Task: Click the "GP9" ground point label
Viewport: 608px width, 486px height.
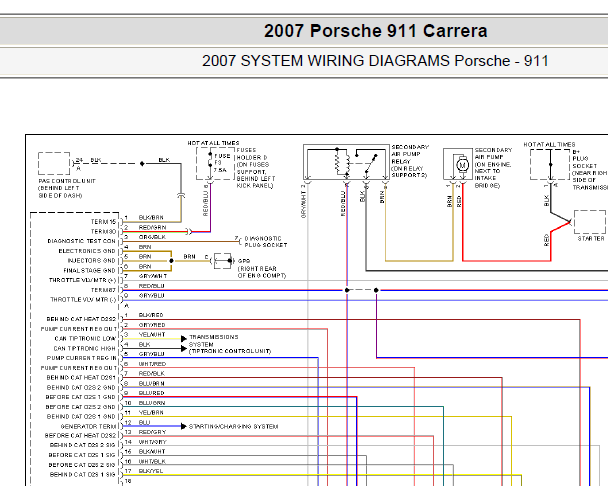Action: coord(244,261)
